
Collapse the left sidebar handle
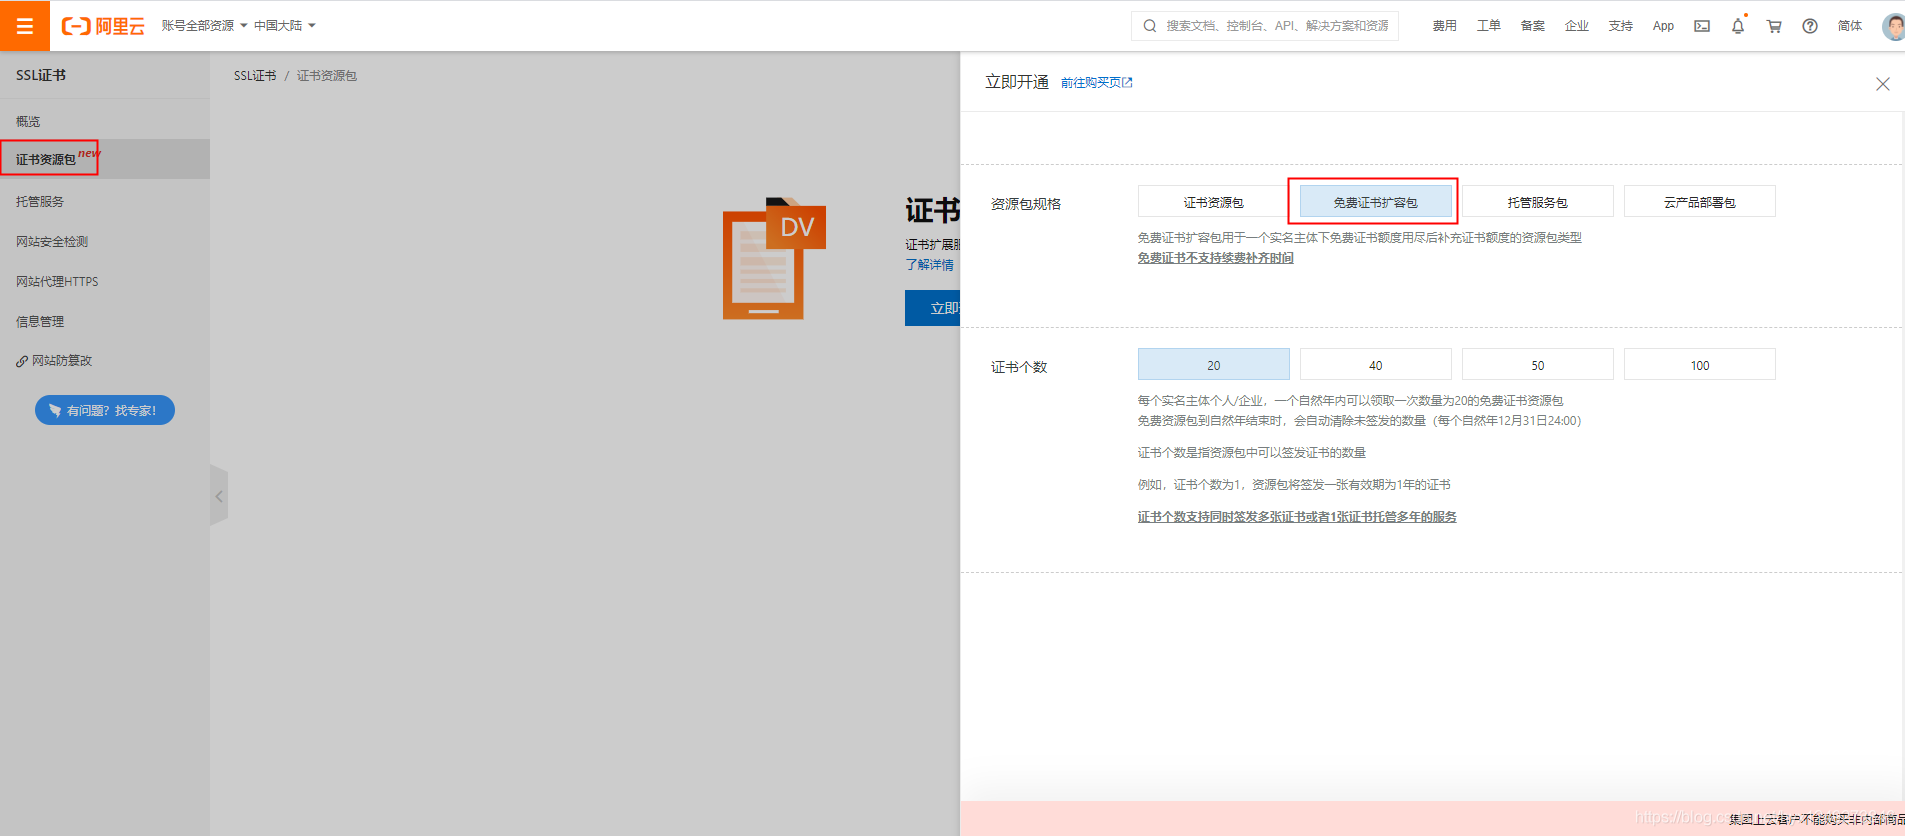pos(219,496)
